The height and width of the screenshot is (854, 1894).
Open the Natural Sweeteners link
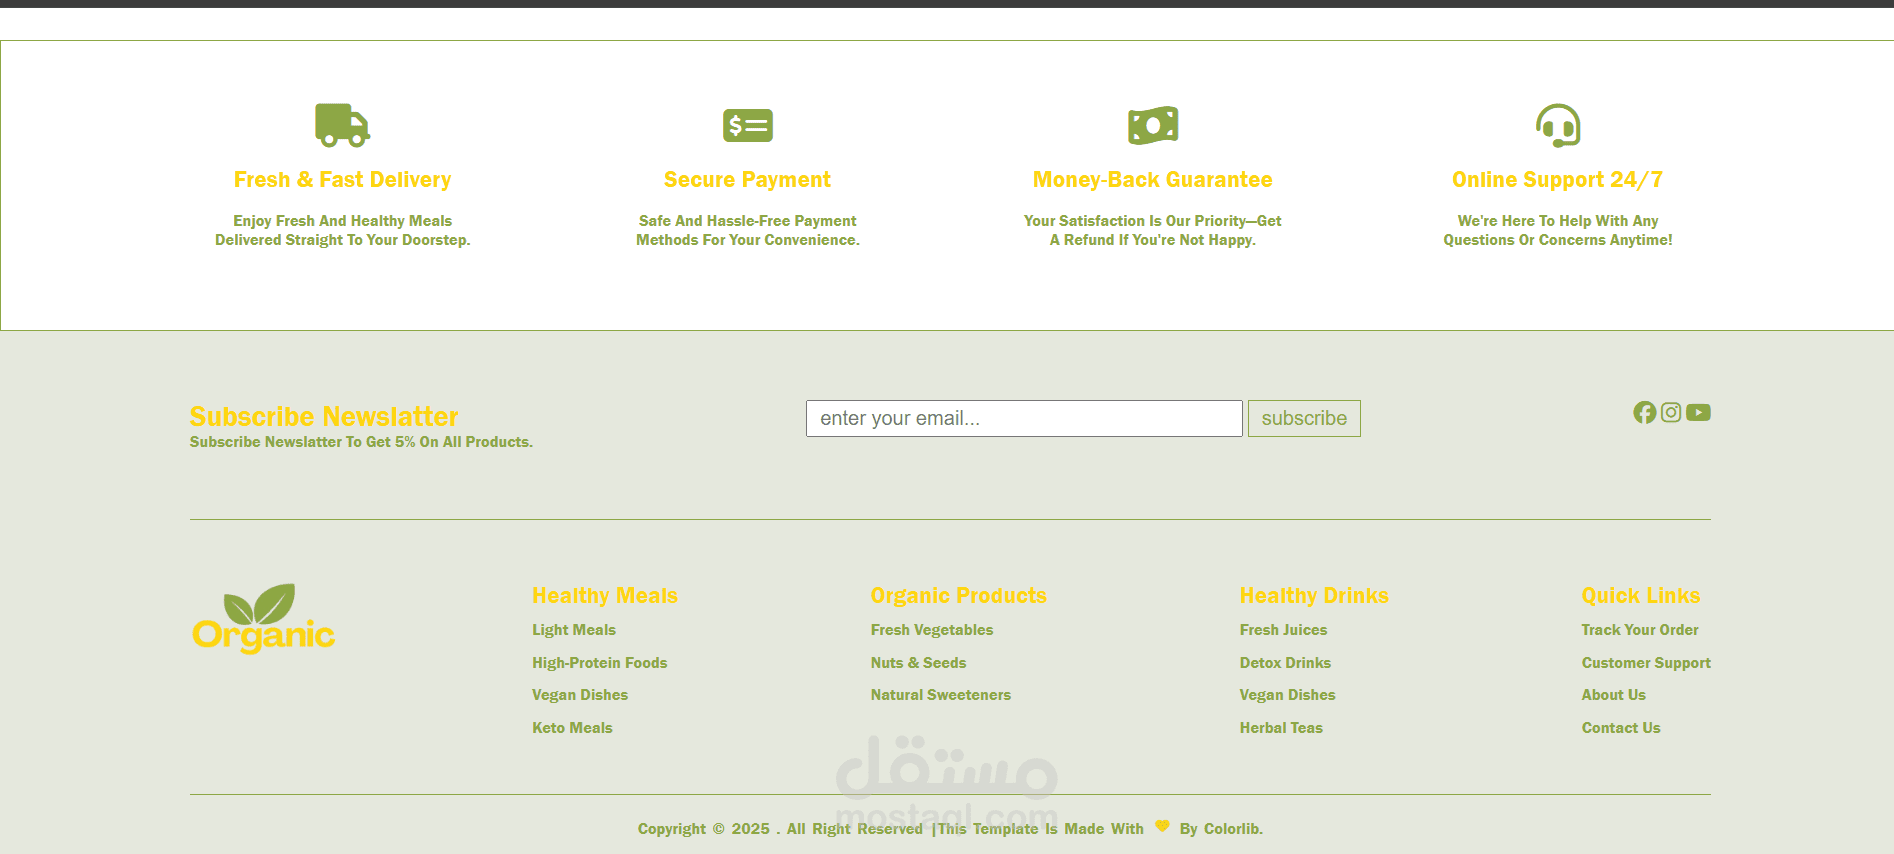[x=941, y=695]
